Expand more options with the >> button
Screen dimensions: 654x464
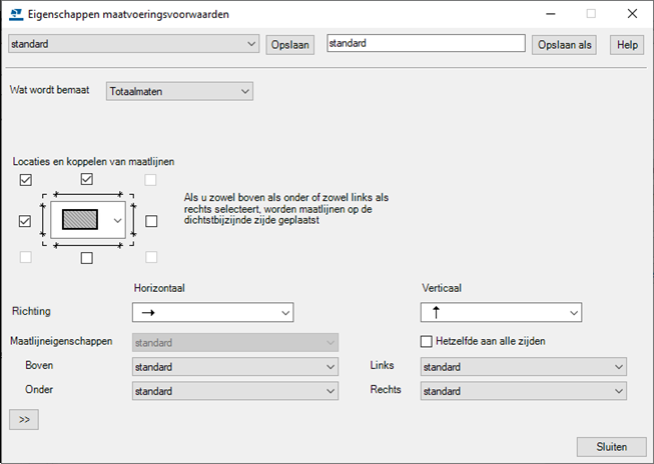[x=23, y=420]
